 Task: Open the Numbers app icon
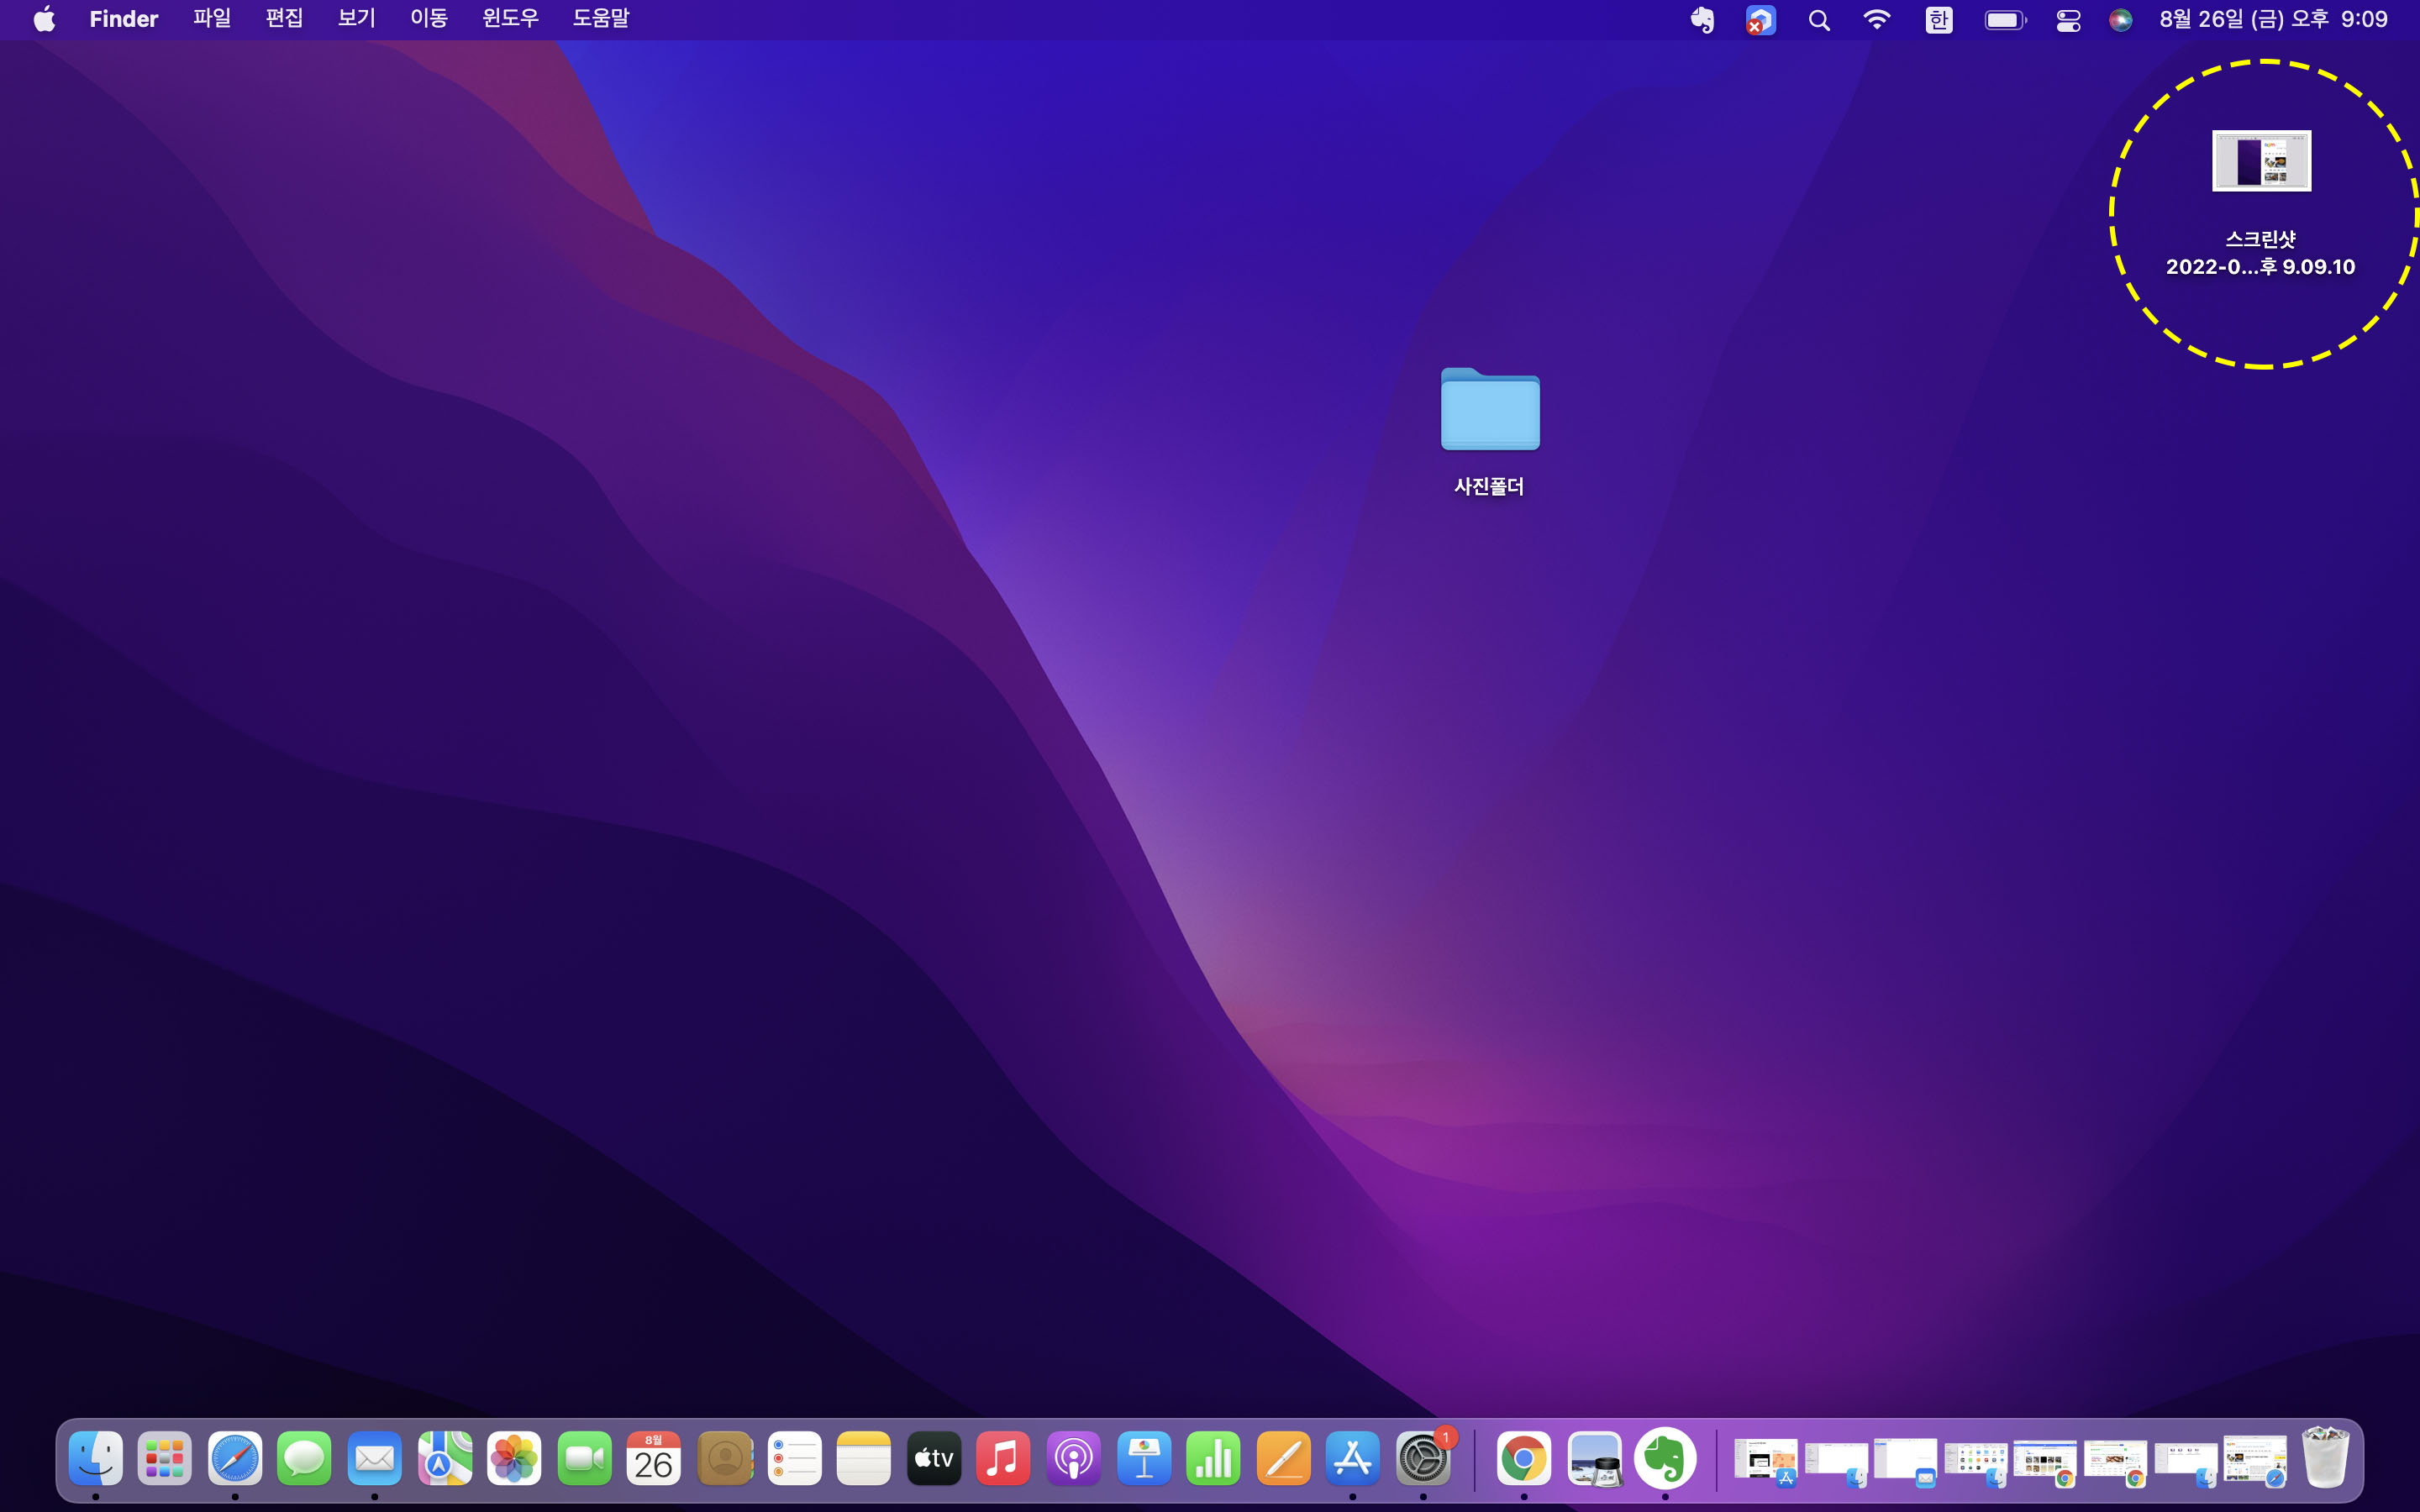1213,1459
